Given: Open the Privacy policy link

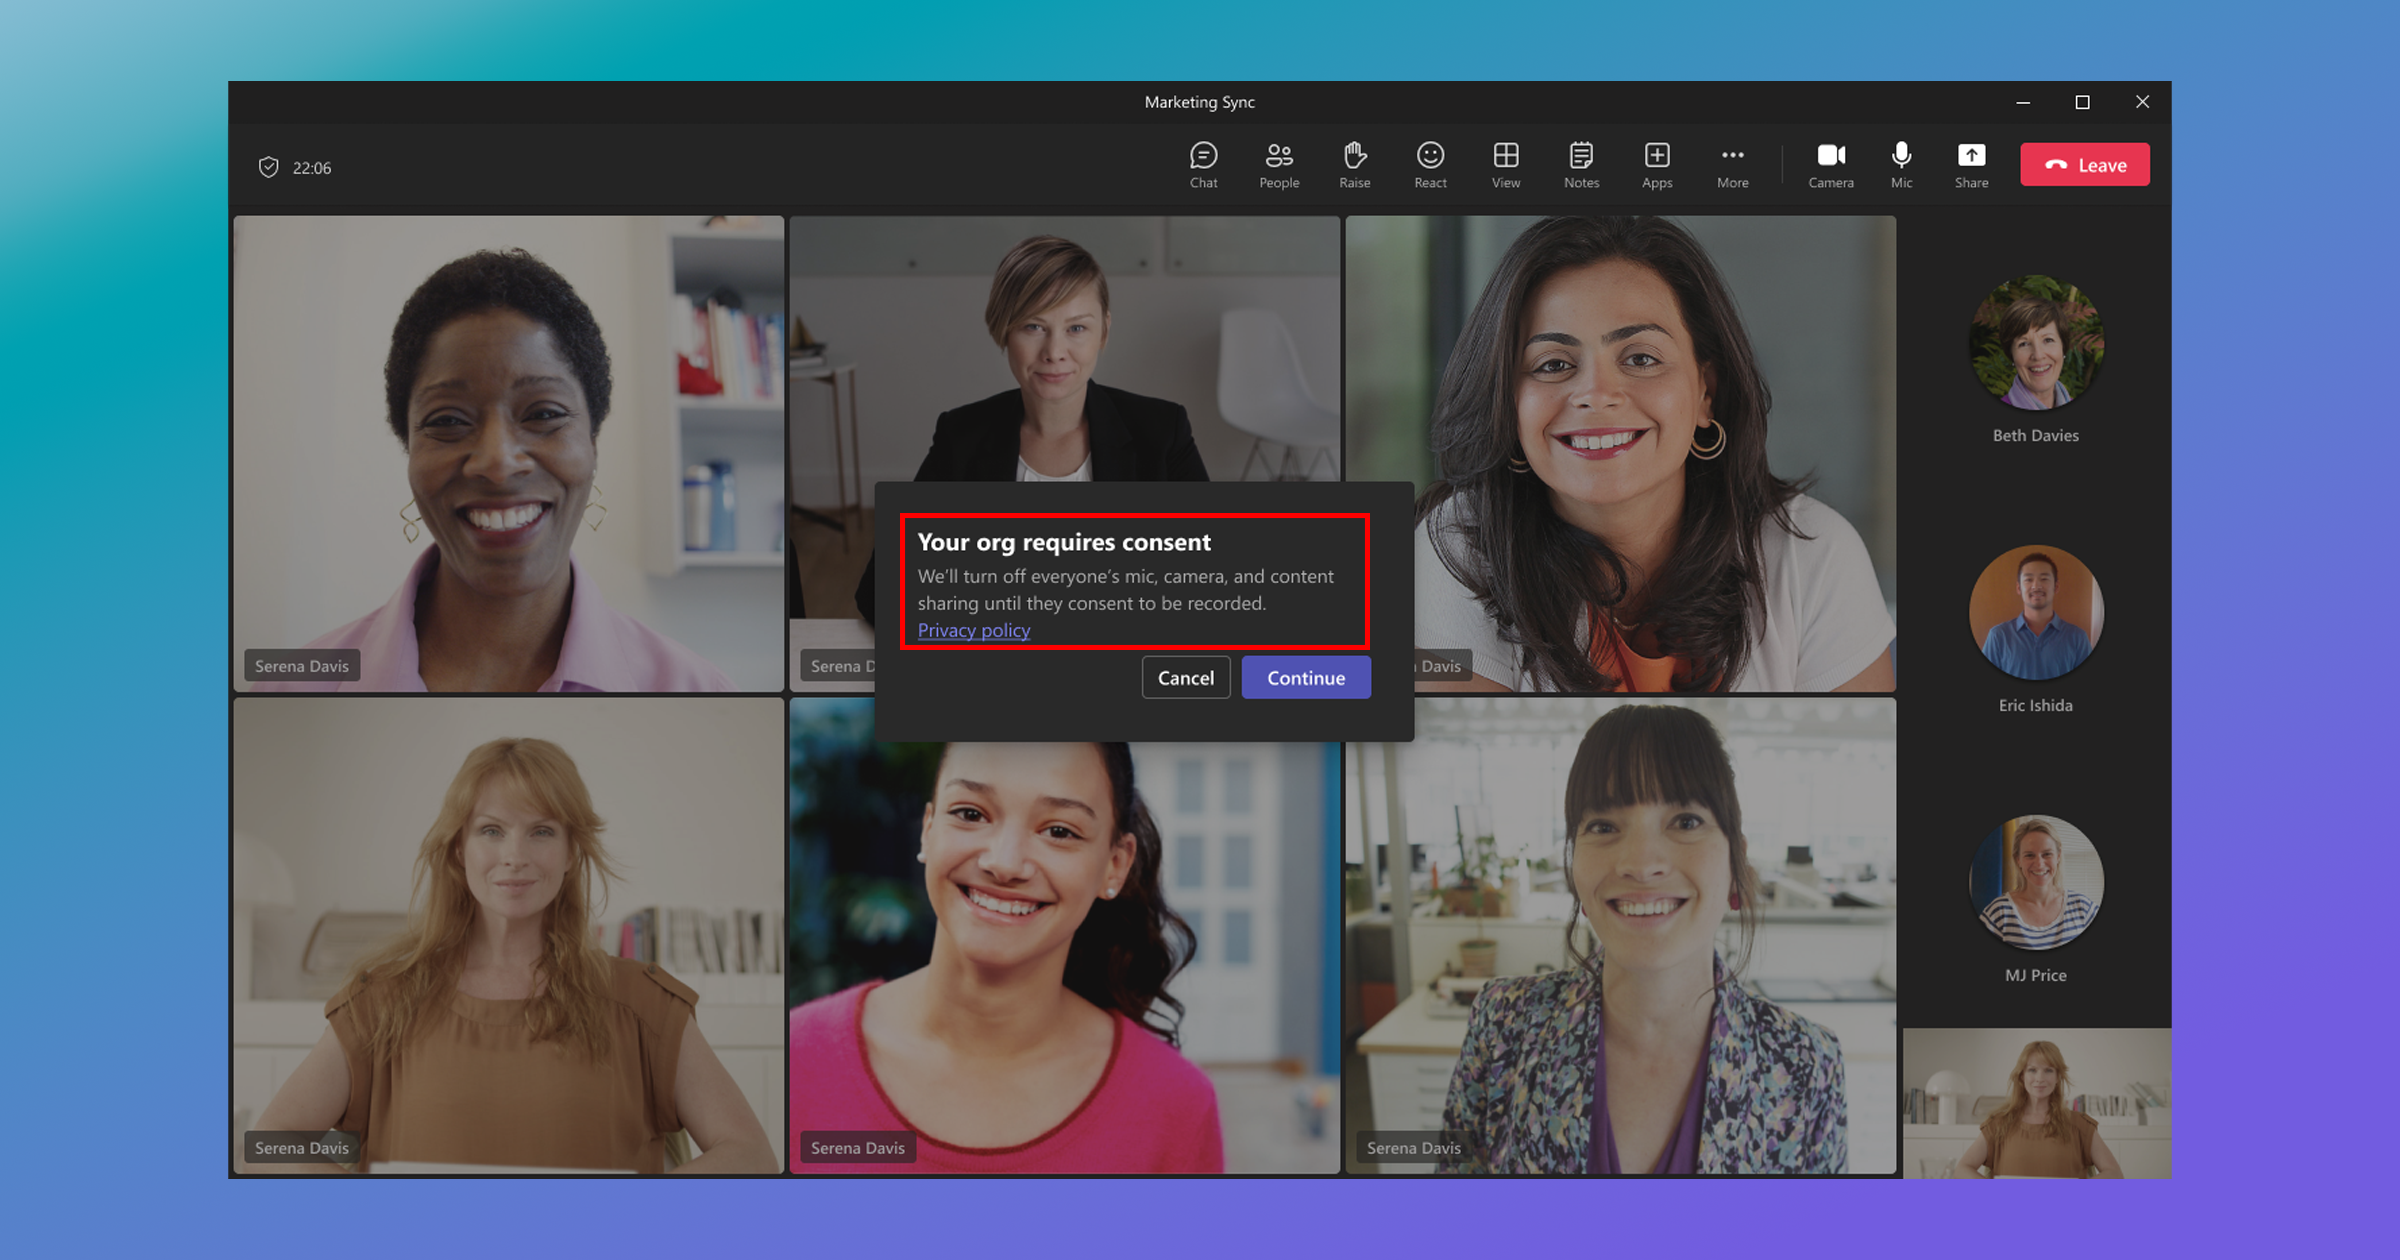Looking at the screenshot, I should point(973,630).
